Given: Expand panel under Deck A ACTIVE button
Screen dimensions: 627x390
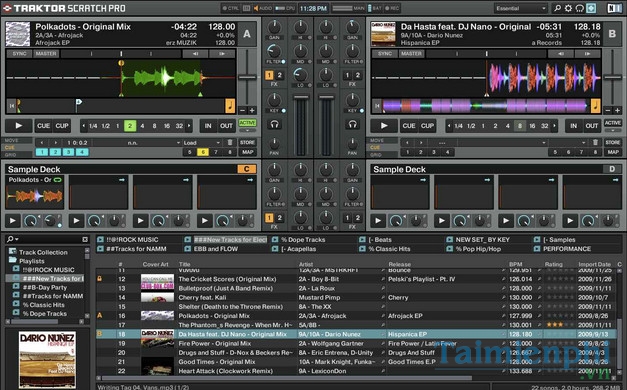Looking at the screenshot, I should tap(248, 130).
